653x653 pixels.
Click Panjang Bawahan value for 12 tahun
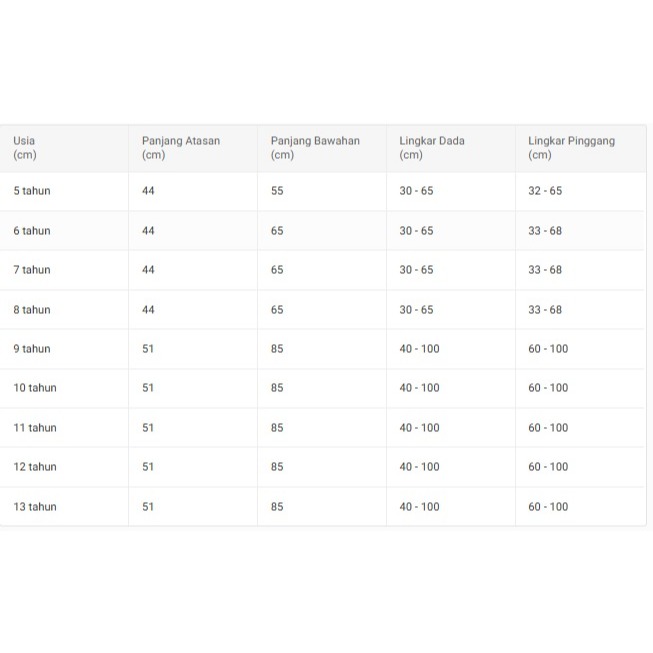point(277,467)
